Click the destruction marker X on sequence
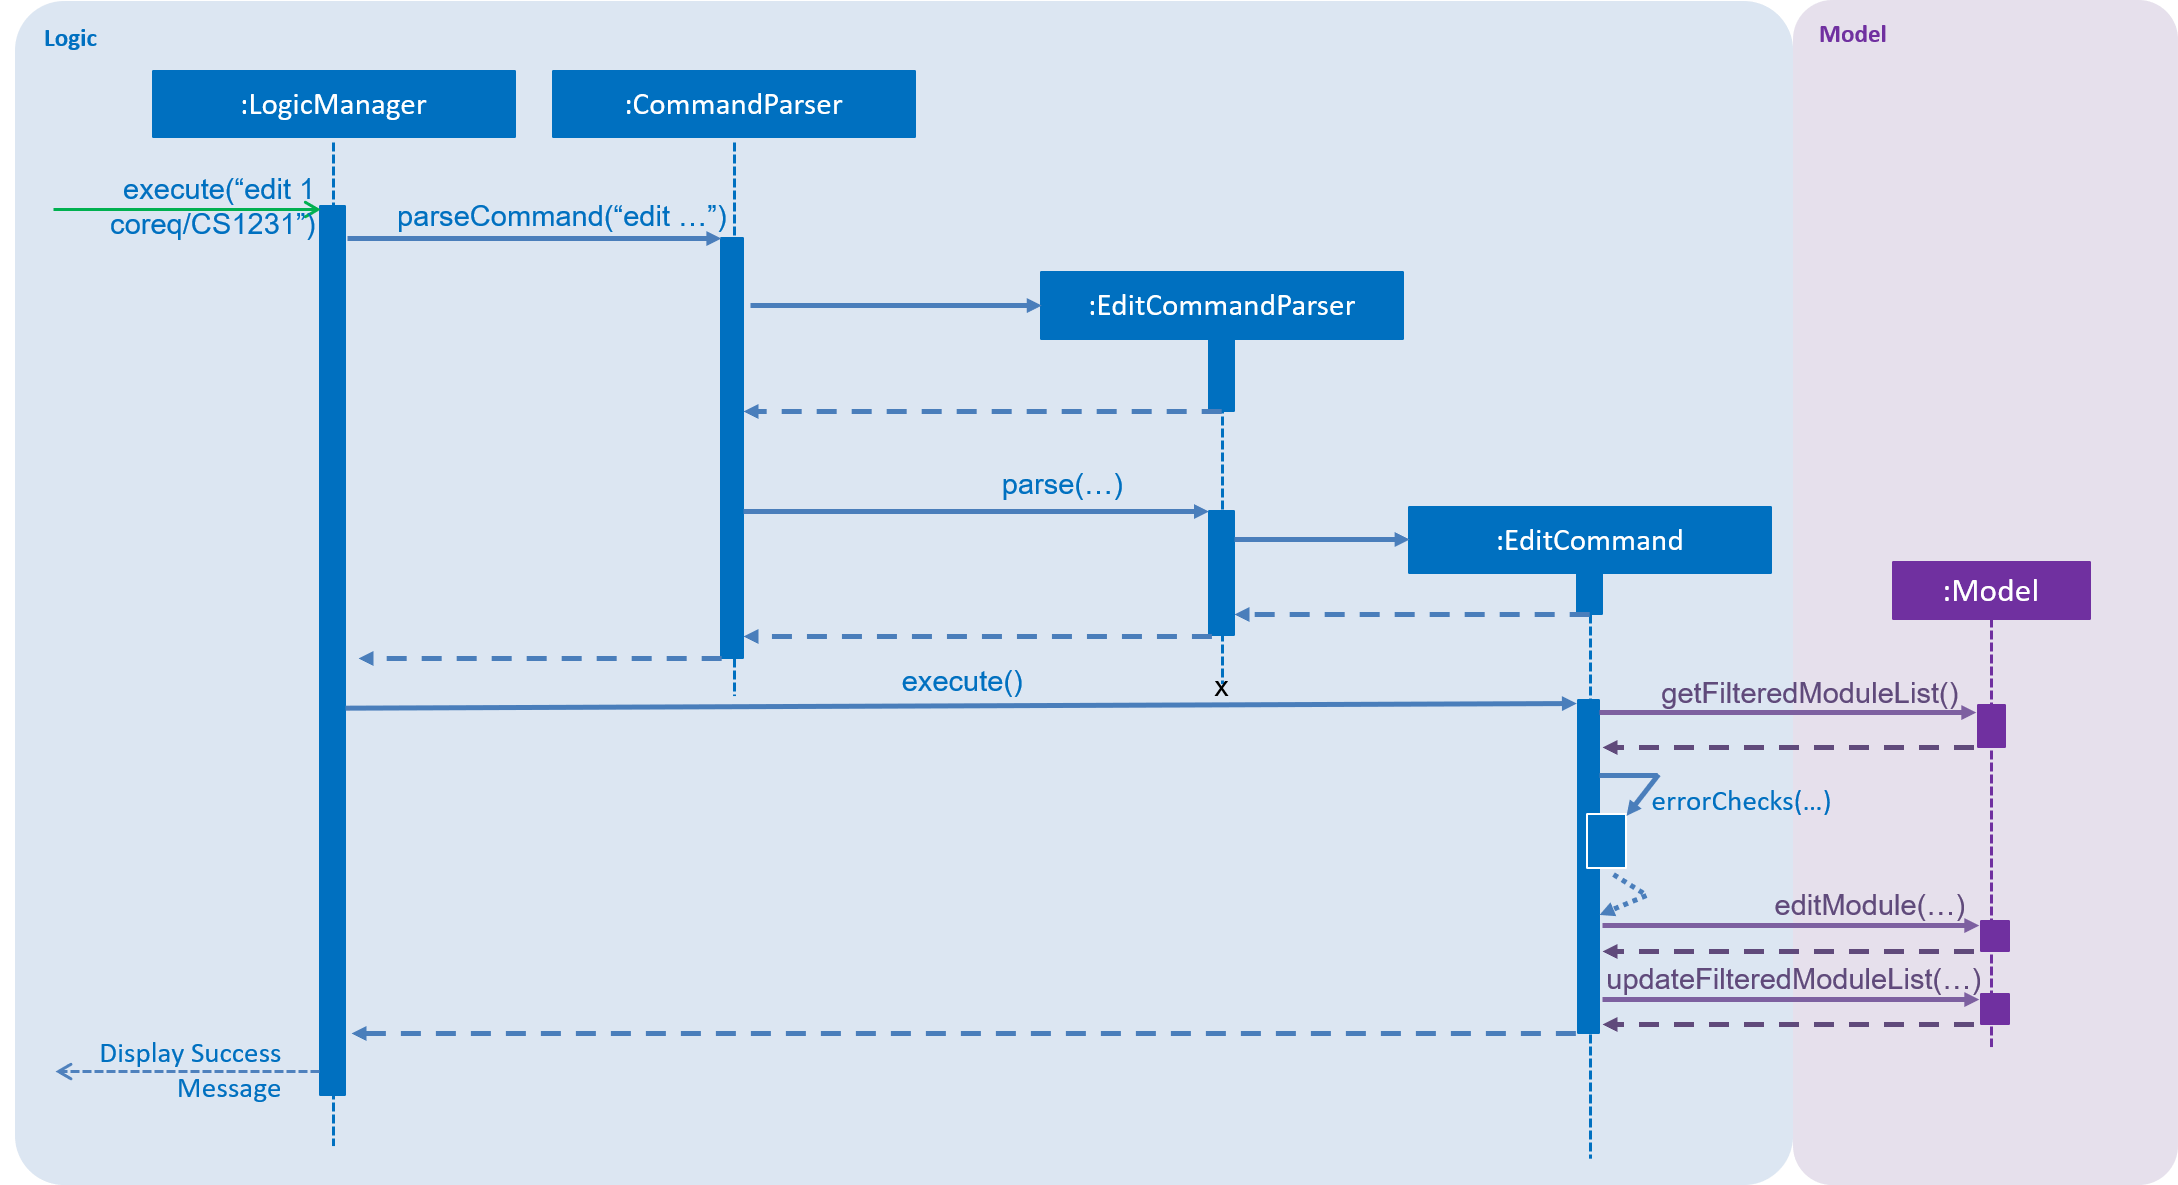The width and height of the screenshot is (2178, 1185). [x=1221, y=687]
